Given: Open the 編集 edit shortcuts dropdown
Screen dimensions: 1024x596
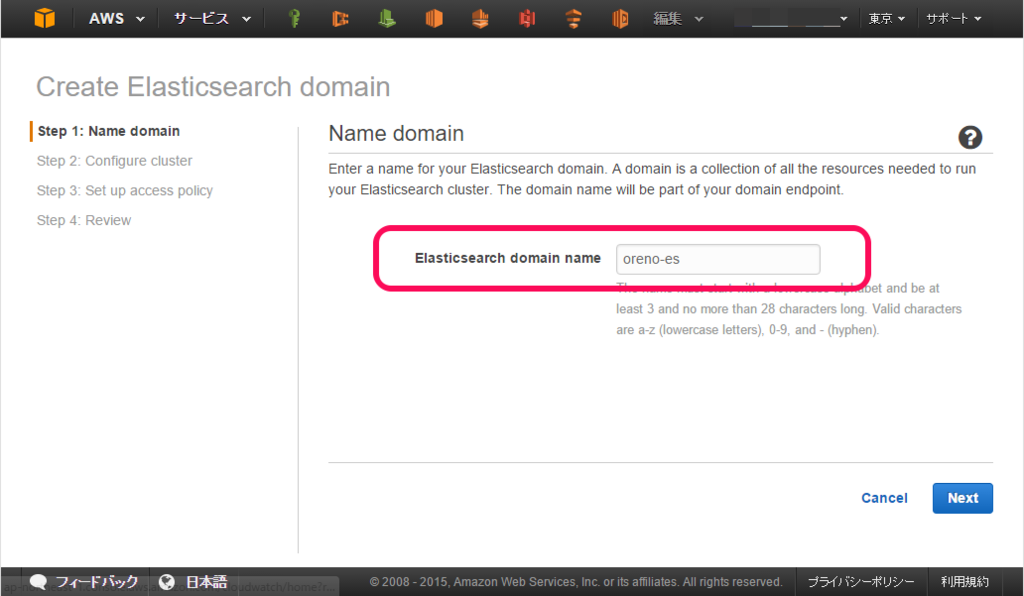Looking at the screenshot, I should pos(679,19).
